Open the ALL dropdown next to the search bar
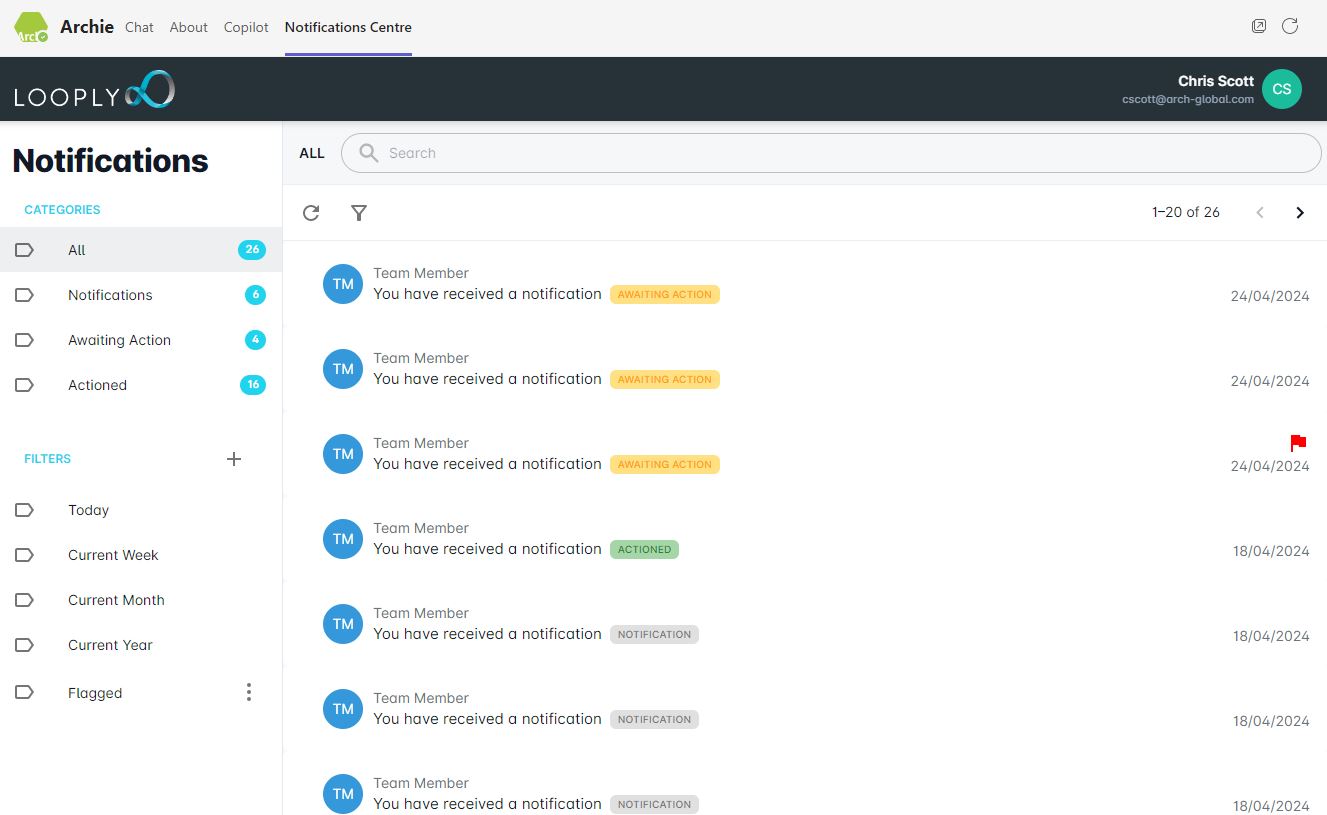This screenshot has width=1327, height=815. [x=311, y=153]
